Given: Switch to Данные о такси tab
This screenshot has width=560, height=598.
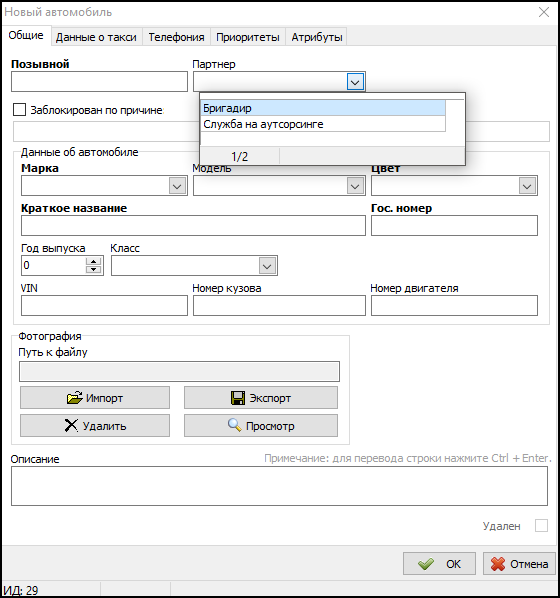Looking at the screenshot, I should [96, 37].
